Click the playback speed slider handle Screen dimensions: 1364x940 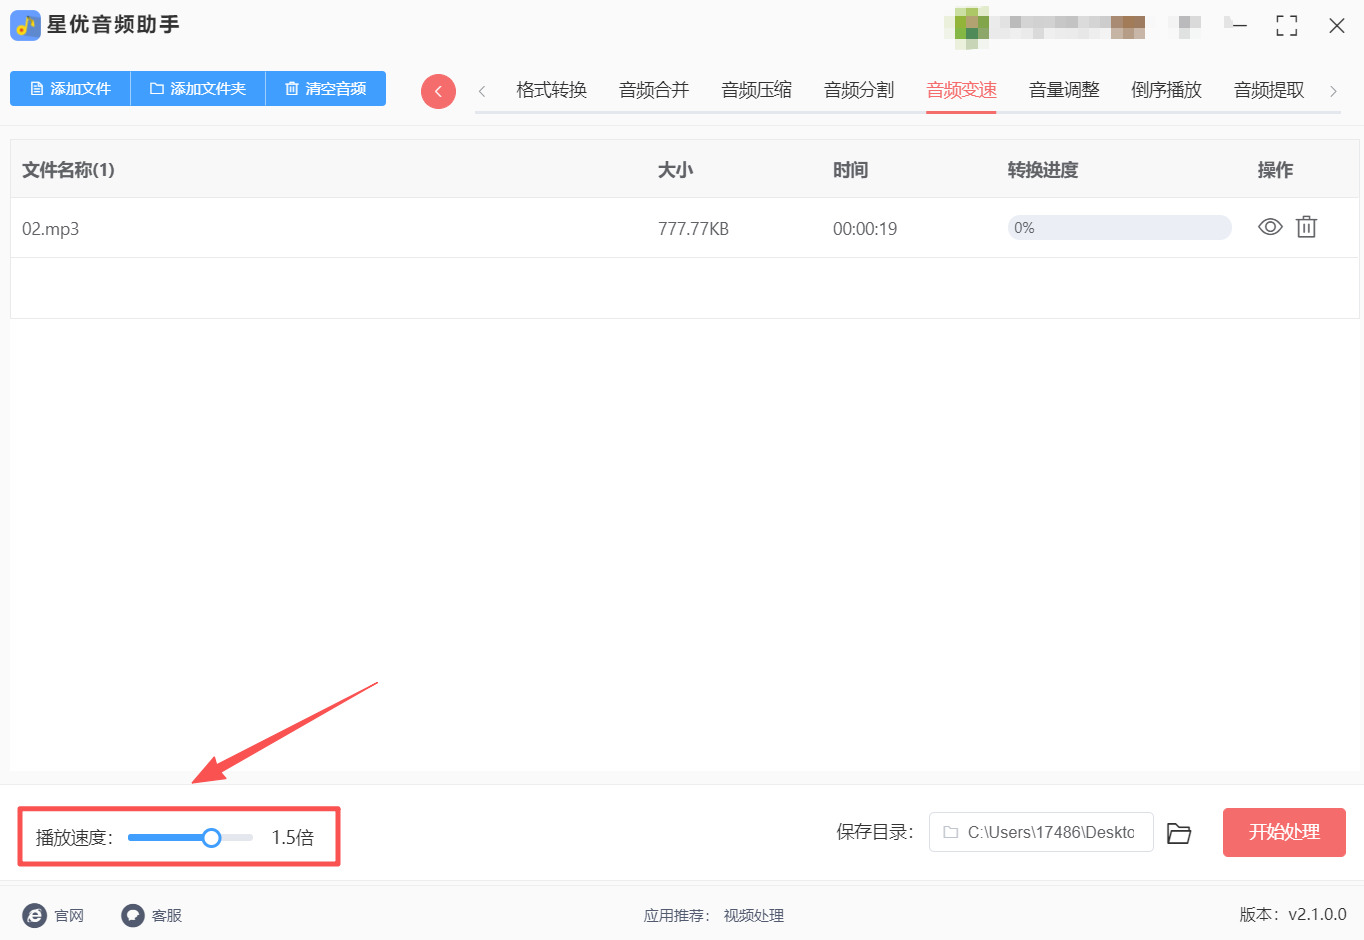pyautogui.click(x=211, y=838)
